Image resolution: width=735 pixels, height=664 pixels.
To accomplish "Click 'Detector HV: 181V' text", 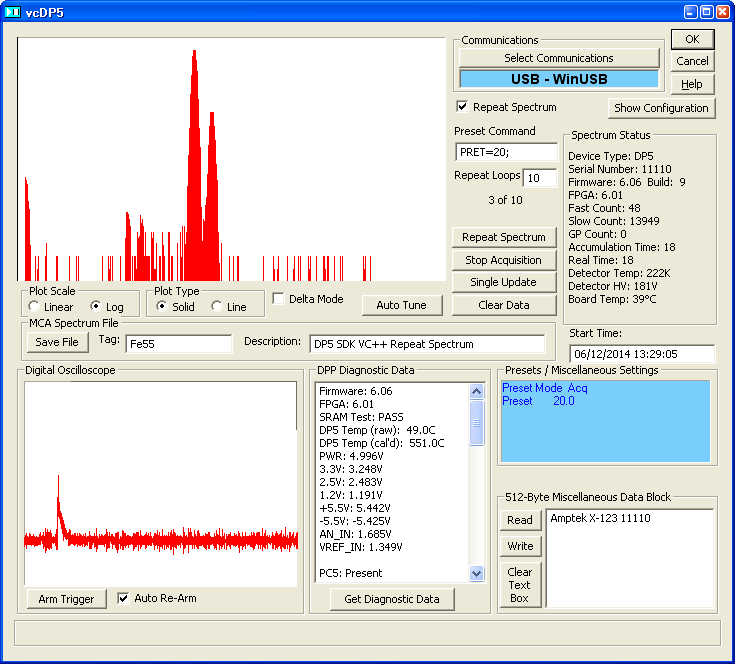I will pyautogui.click(x=613, y=286).
